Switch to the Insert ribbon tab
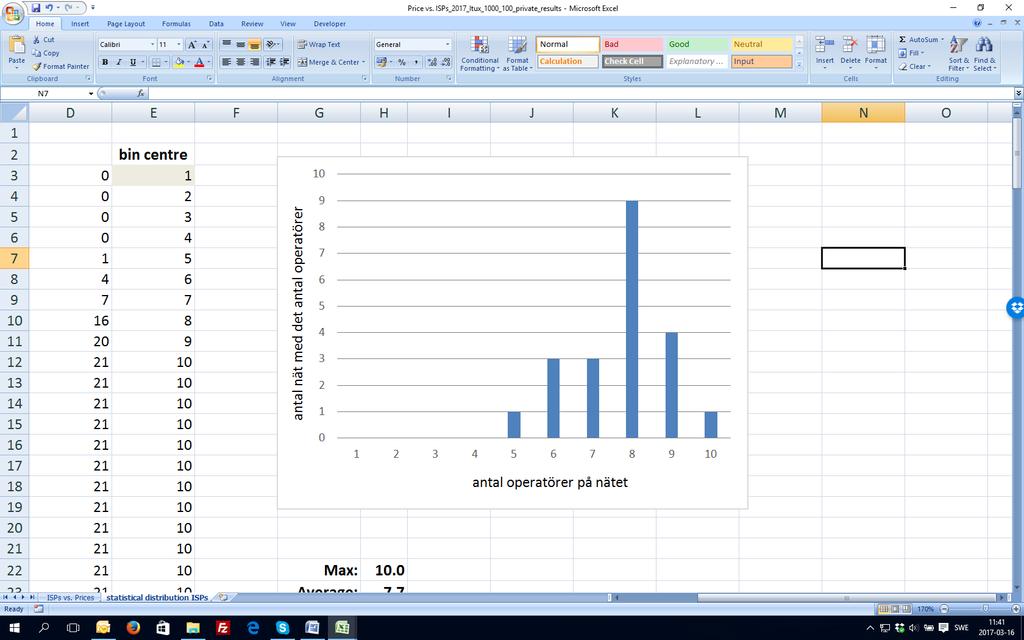The image size is (1024, 640). (80, 24)
